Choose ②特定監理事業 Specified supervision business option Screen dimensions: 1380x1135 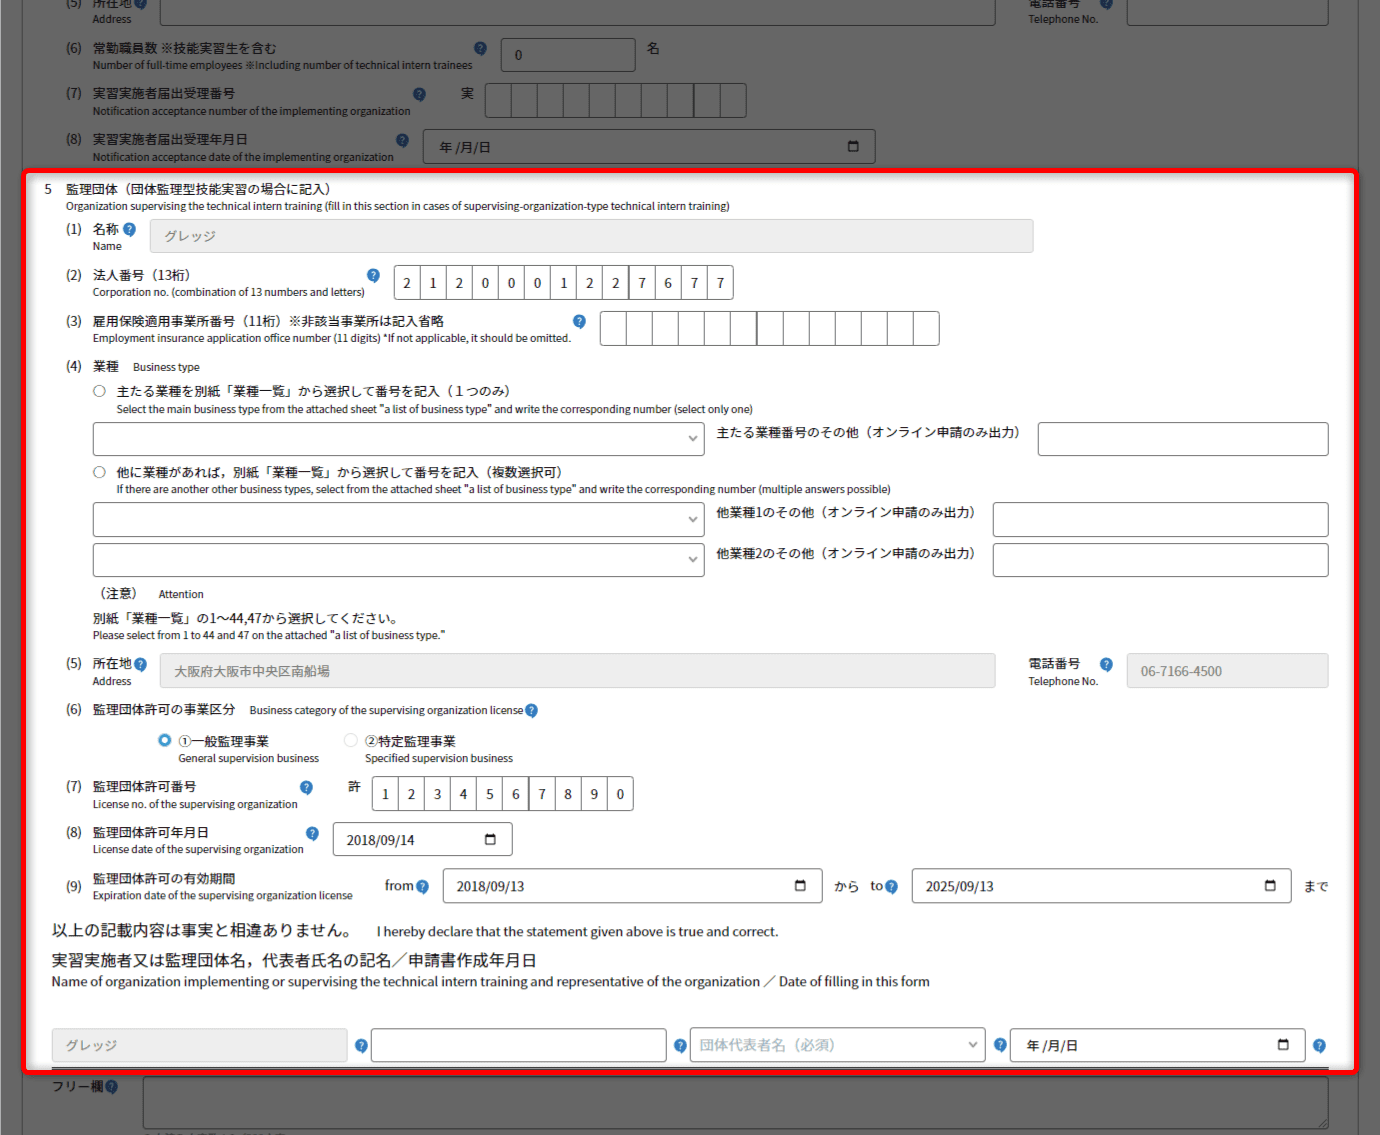tap(350, 740)
